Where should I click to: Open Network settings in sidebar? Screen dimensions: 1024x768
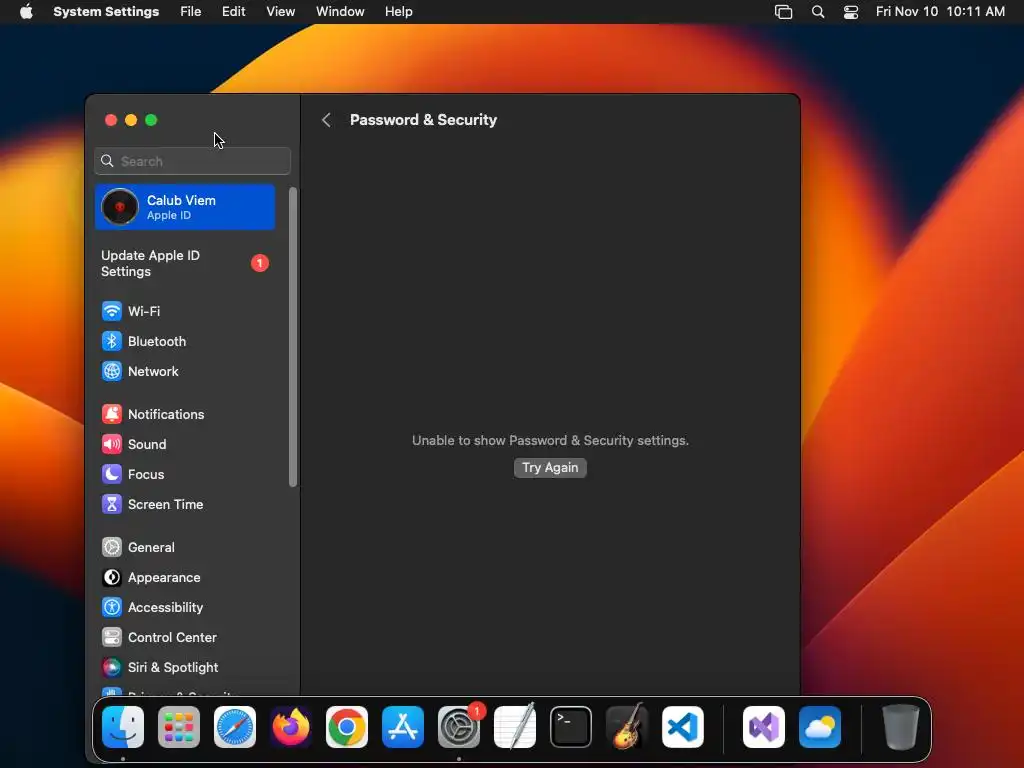[x=185, y=371]
